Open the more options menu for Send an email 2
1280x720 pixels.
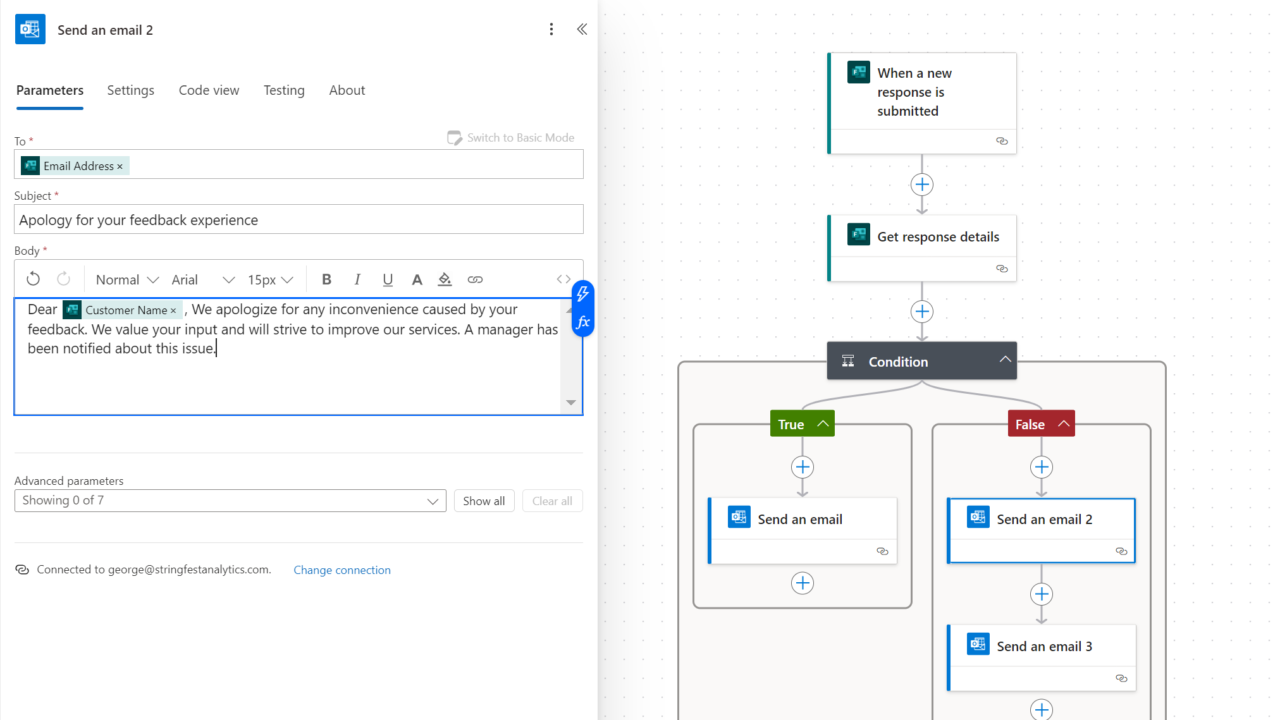coord(551,30)
